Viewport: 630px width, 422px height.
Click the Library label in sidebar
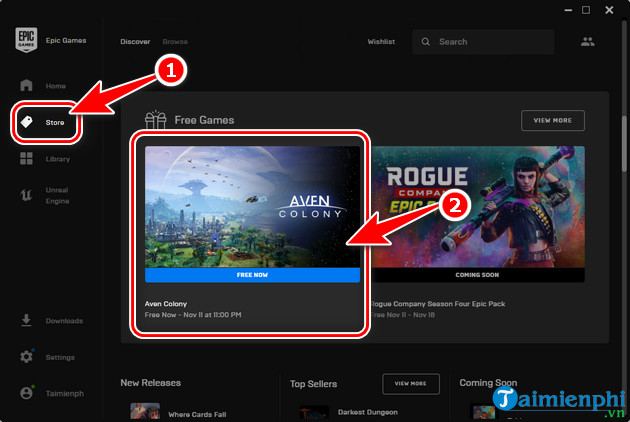point(58,159)
